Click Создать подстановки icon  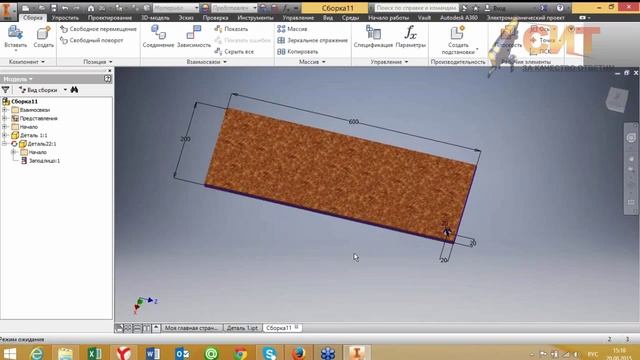pos(458,32)
